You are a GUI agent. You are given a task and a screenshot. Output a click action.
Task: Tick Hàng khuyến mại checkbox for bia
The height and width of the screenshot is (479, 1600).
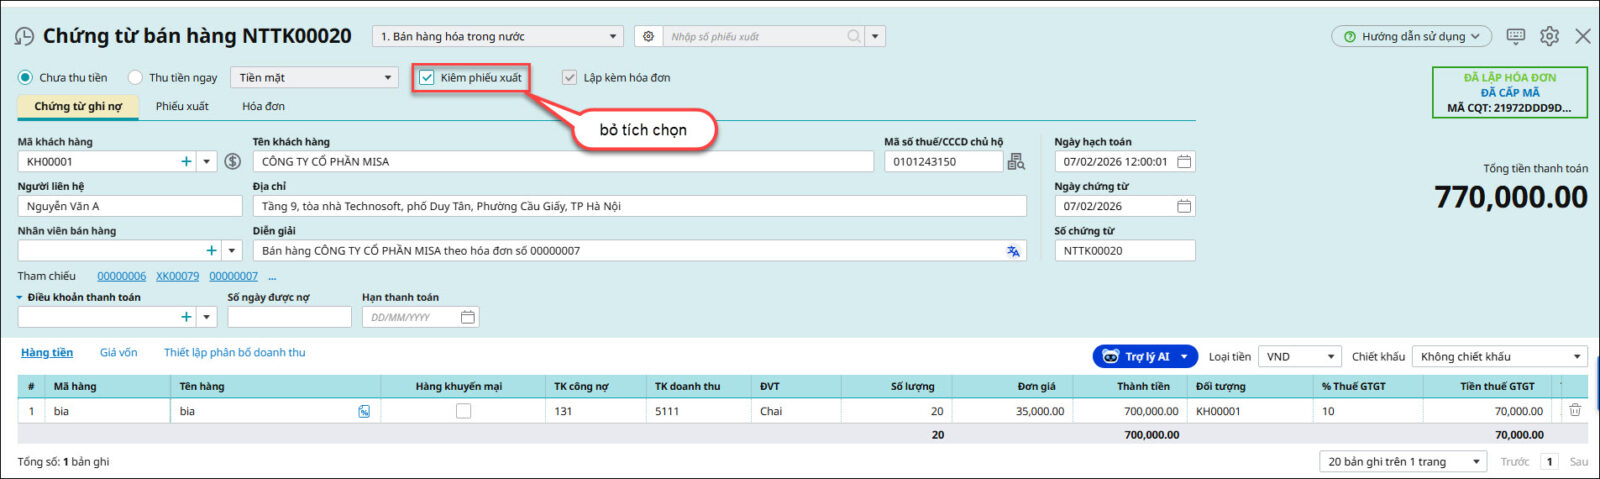pyautogui.click(x=463, y=411)
